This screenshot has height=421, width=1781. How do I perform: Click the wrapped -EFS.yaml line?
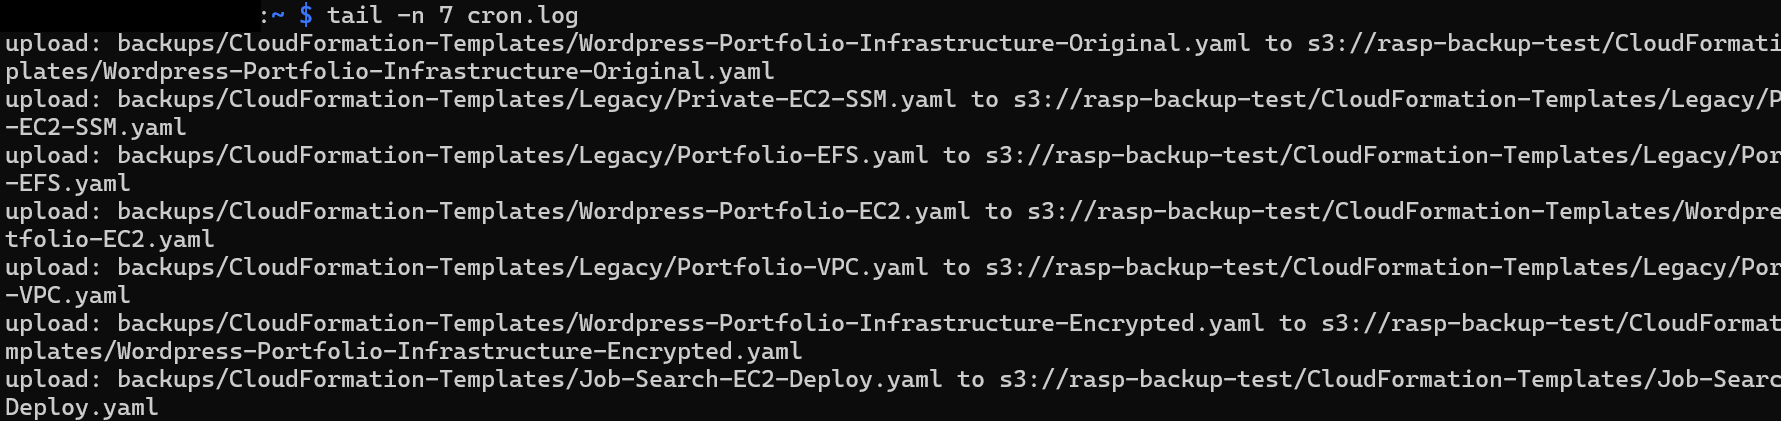click(68, 183)
